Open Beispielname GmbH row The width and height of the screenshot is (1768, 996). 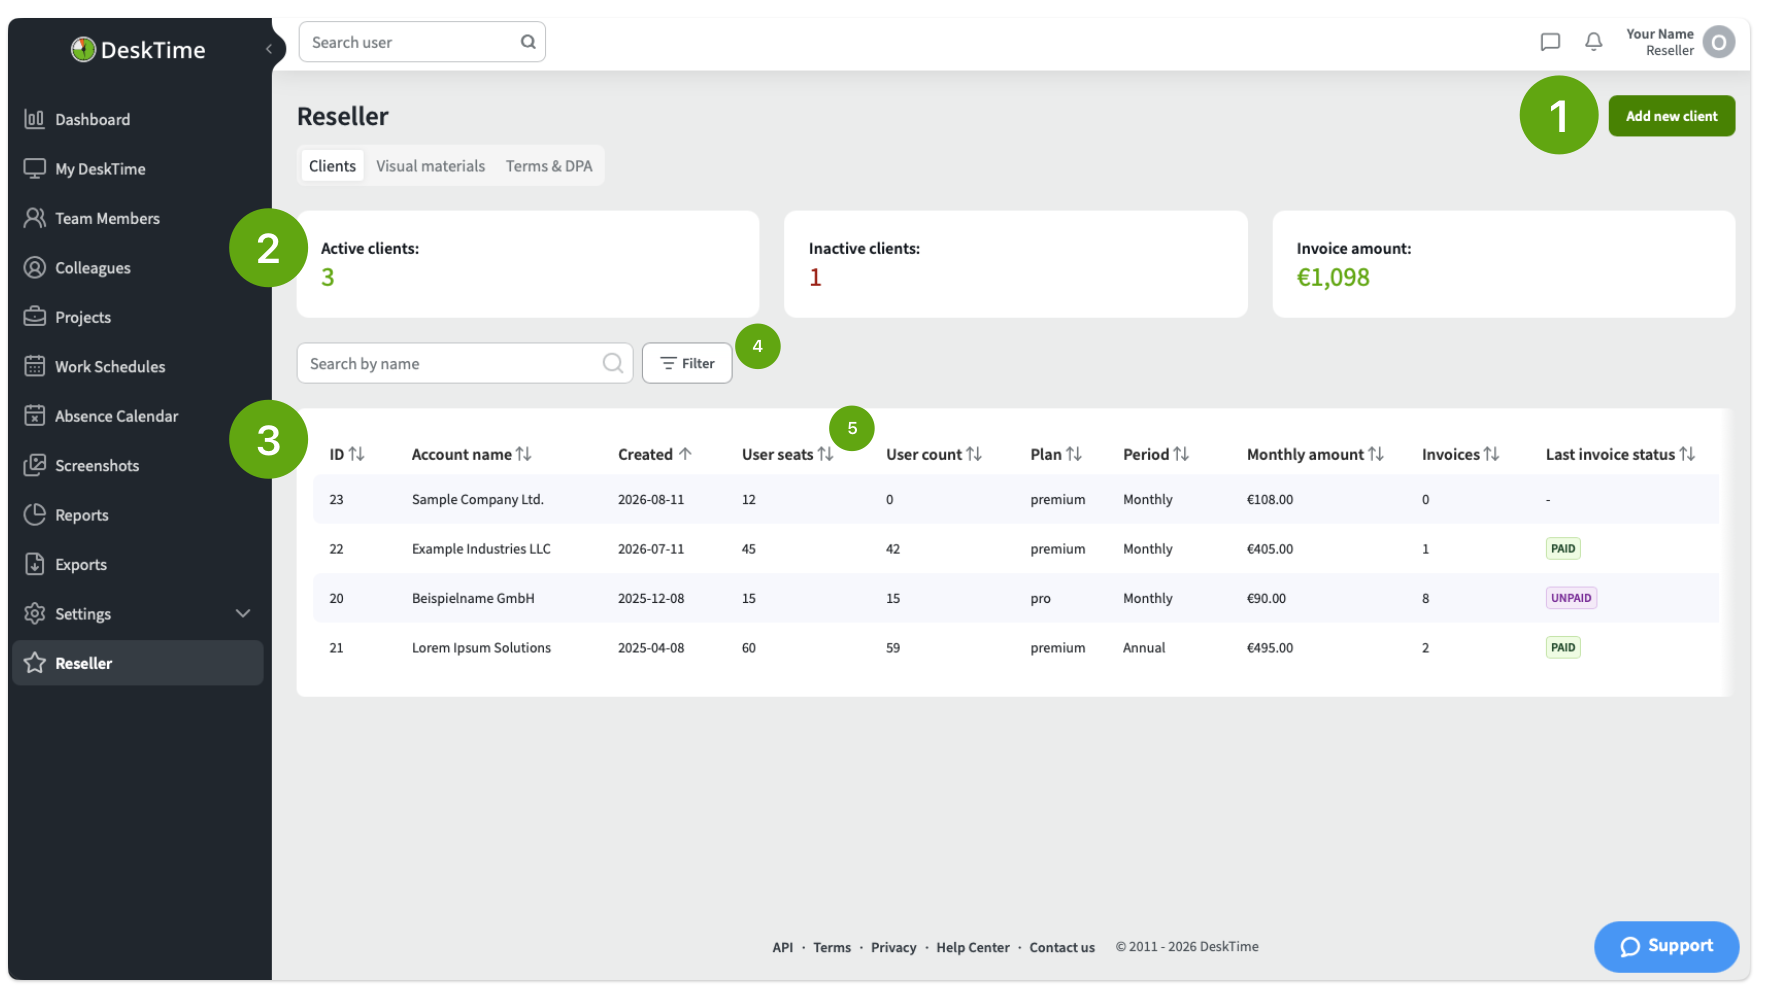[x=1016, y=598]
